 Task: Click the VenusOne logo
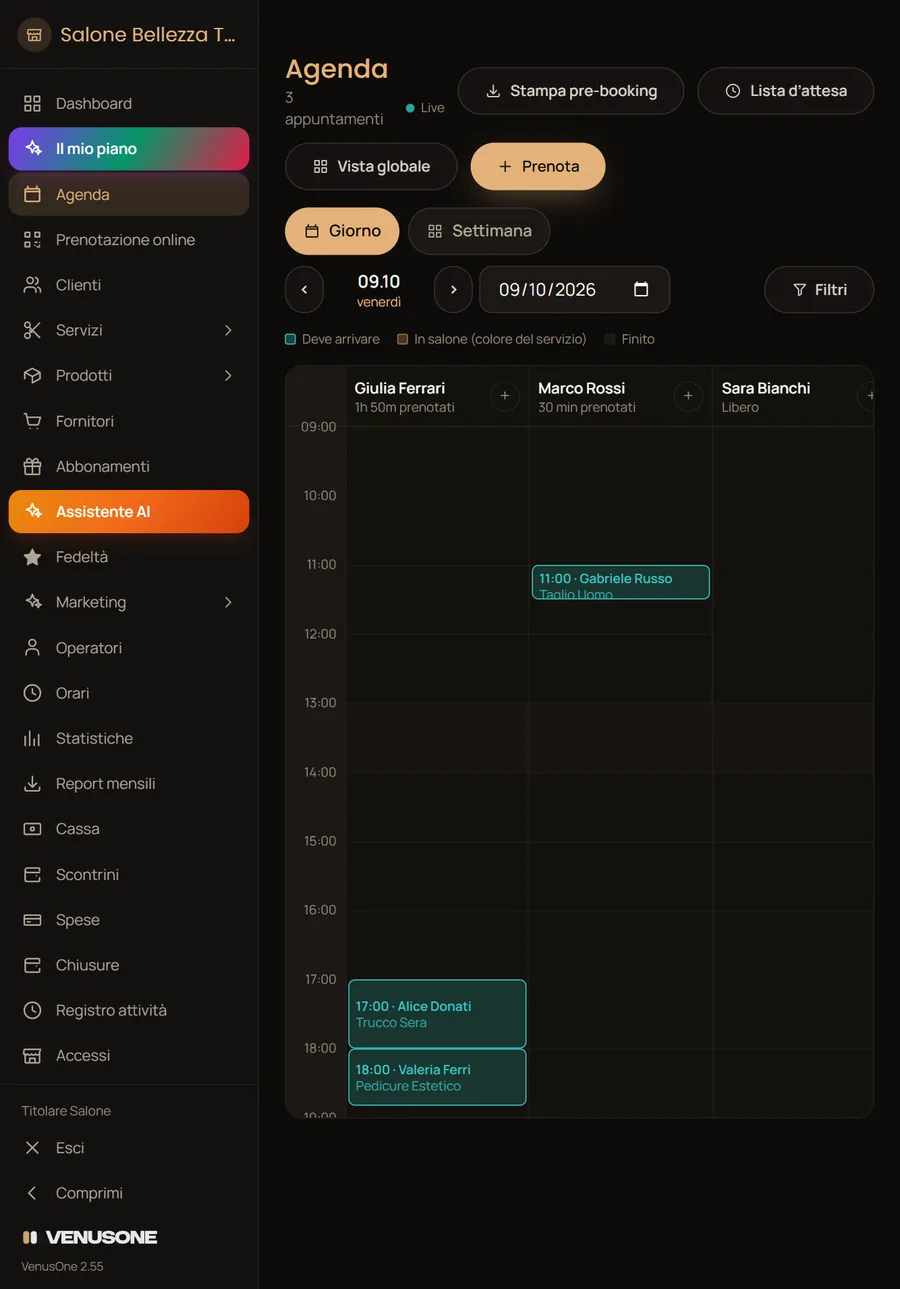point(90,1237)
